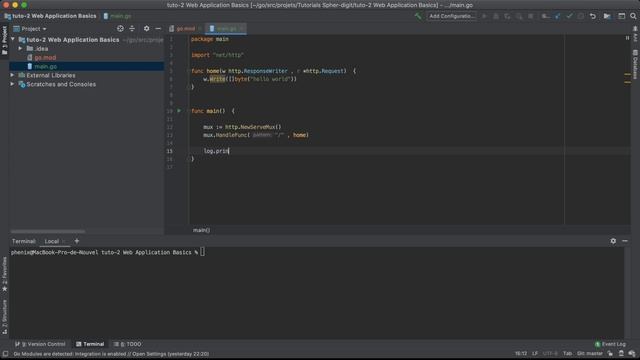This screenshot has height=360, width=640.
Task: Open the Tab indent settings selector
Action: click(567, 353)
